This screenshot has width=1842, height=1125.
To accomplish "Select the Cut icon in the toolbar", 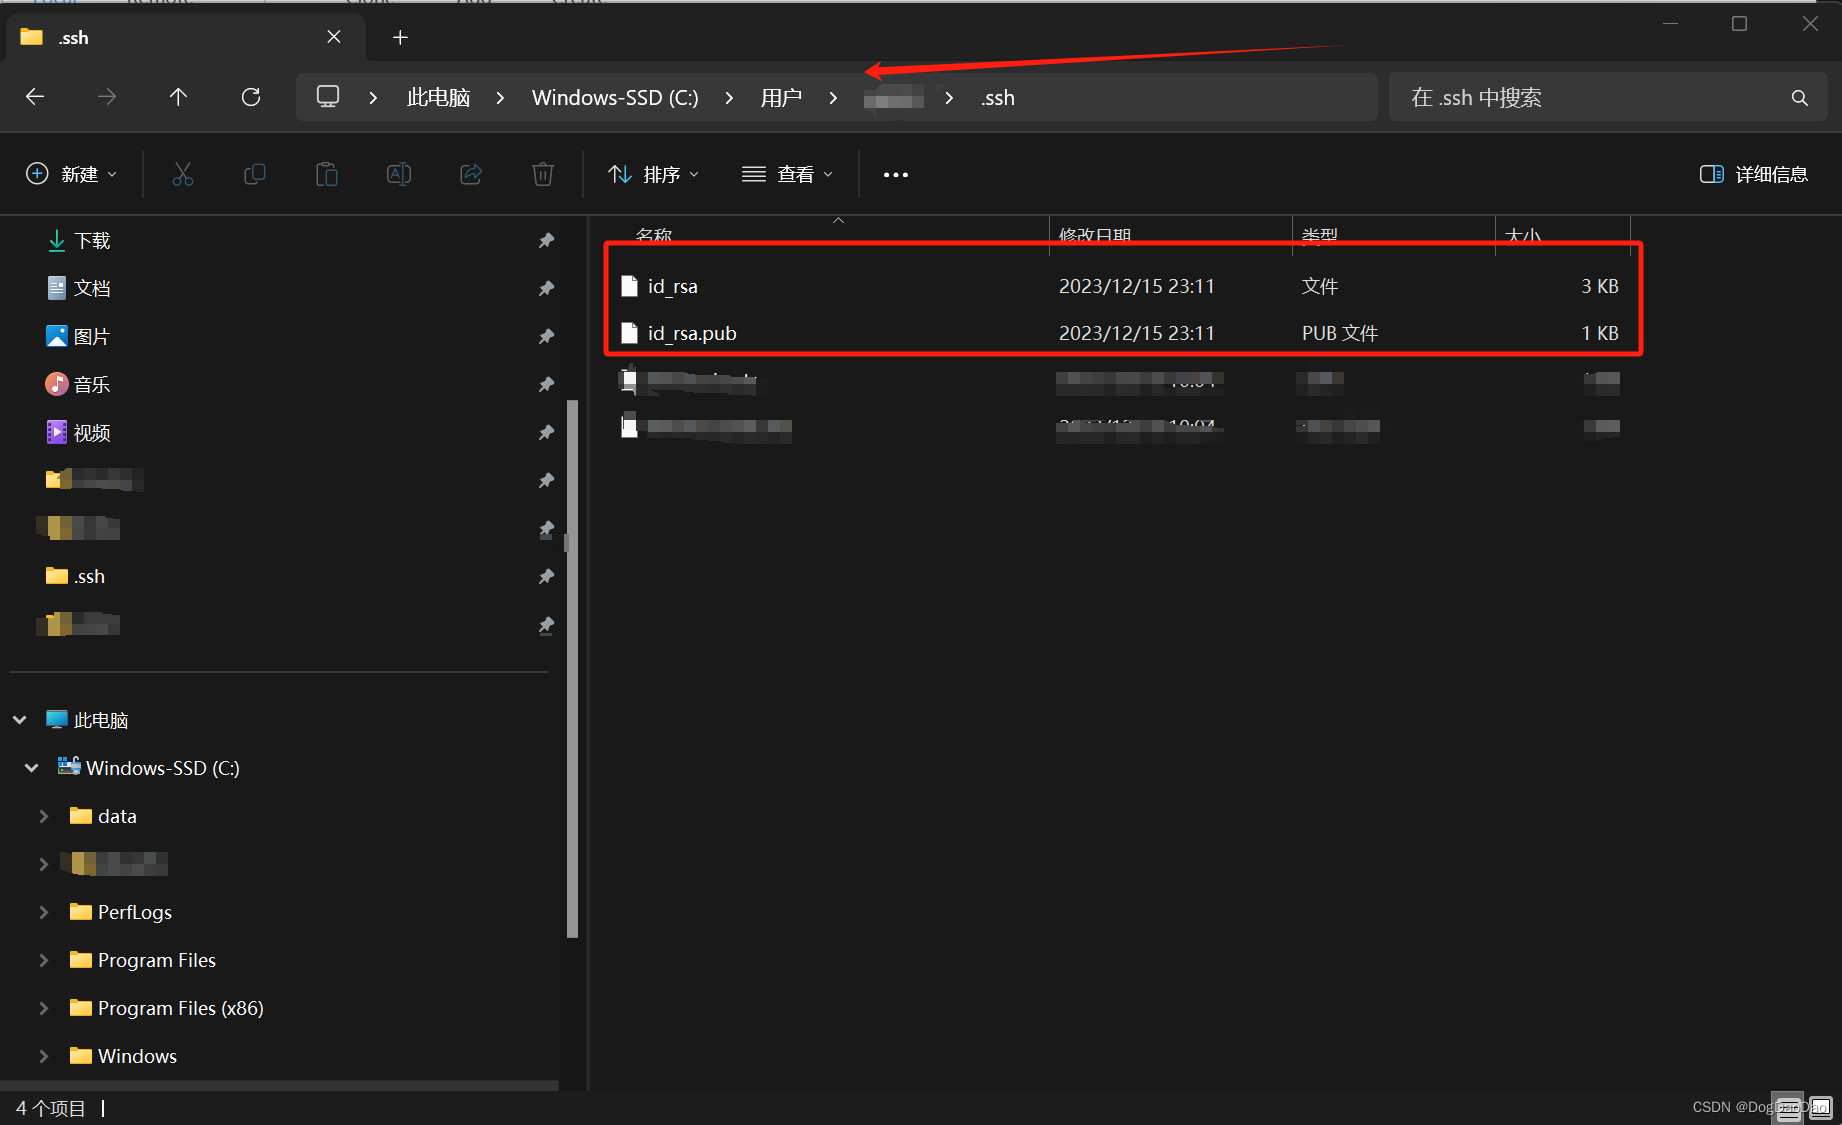I will (183, 173).
